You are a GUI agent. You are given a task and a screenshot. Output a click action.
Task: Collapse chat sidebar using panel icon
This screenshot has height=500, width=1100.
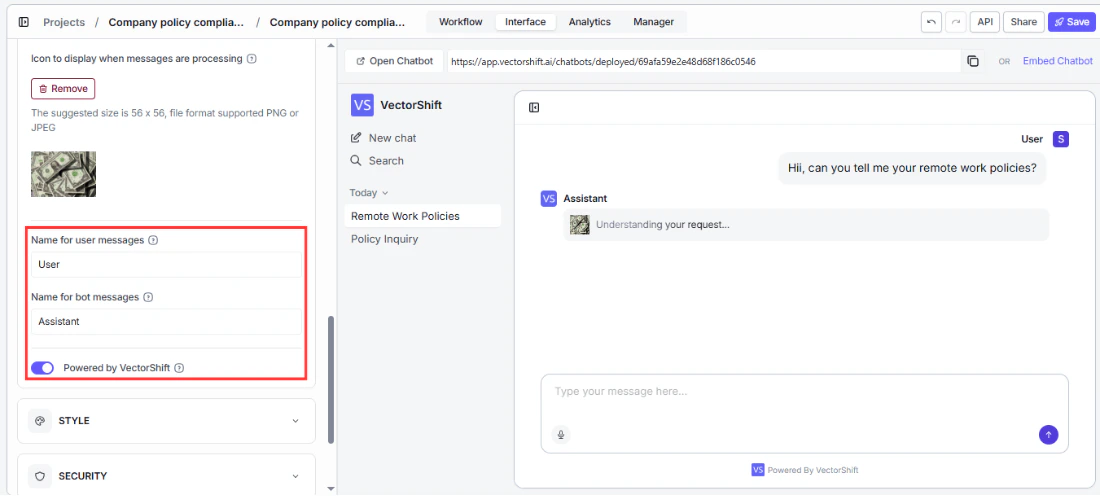(534, 107)
